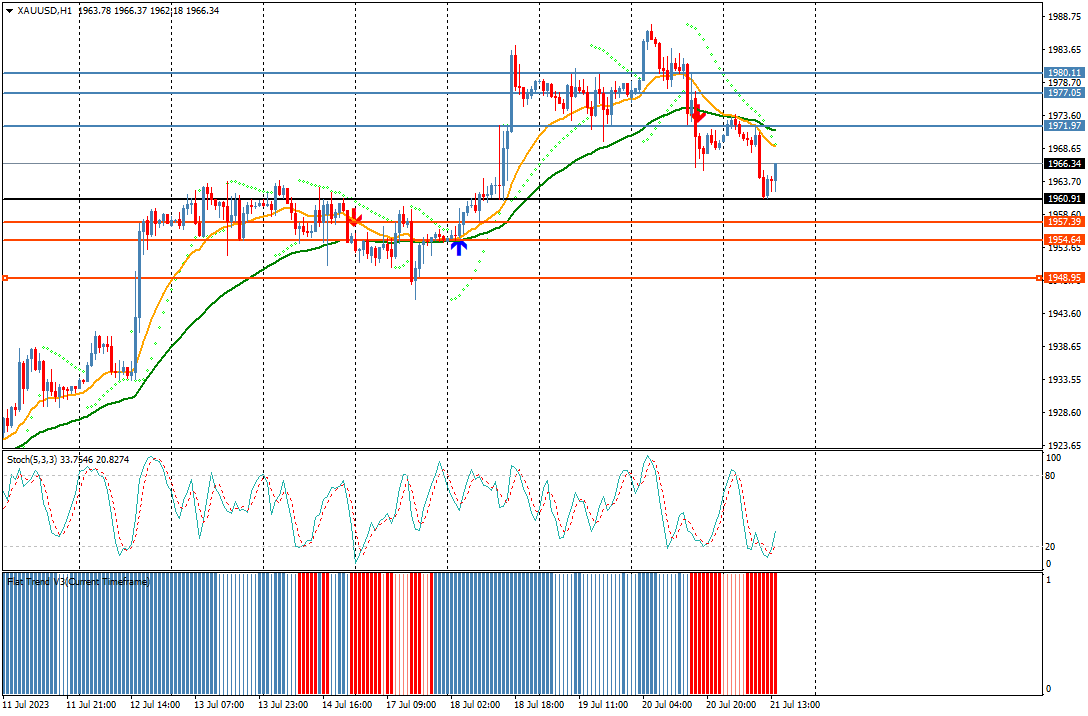Click the stochastic 20 level label
The width and height of the screenshot is (1088, 716).
(1050, 547)
